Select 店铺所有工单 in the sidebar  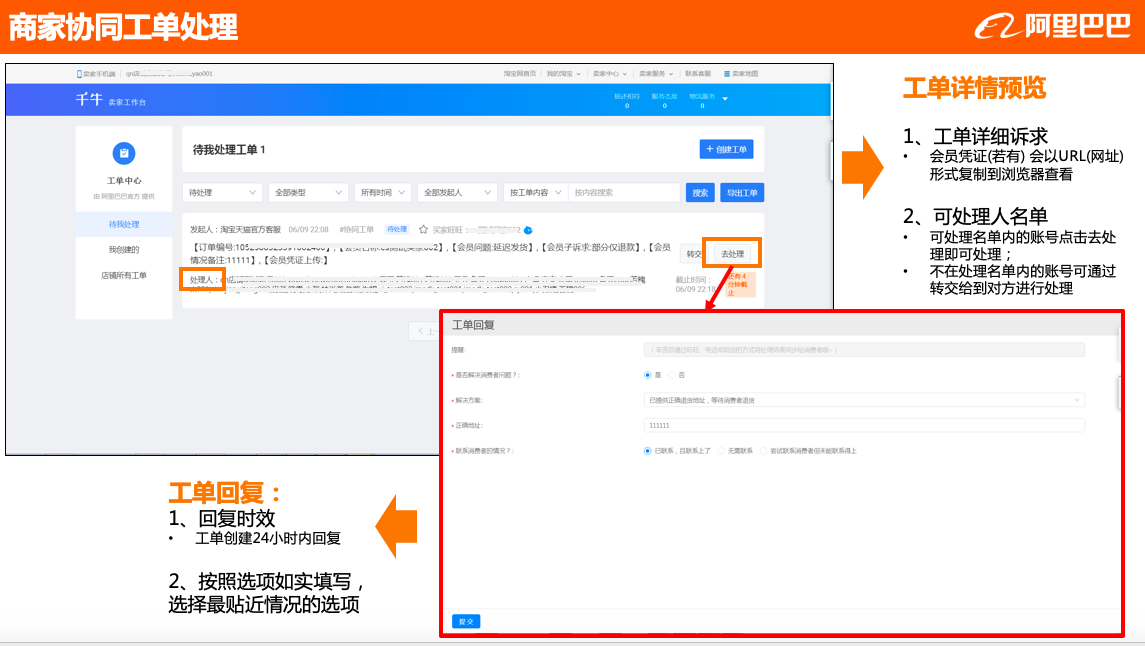click(x=123, y=275)
